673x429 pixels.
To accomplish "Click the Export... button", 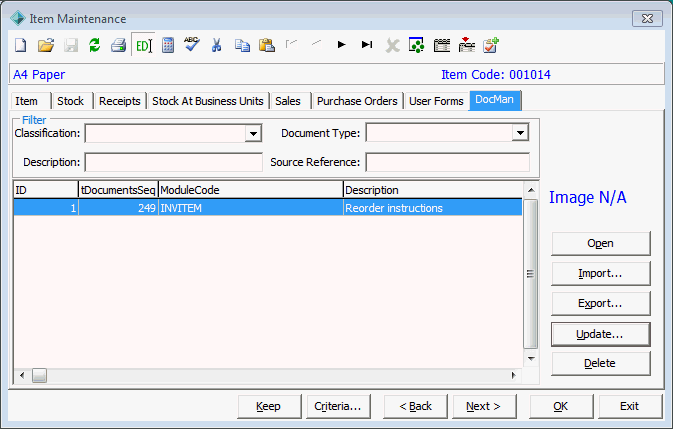I will 600,304.
